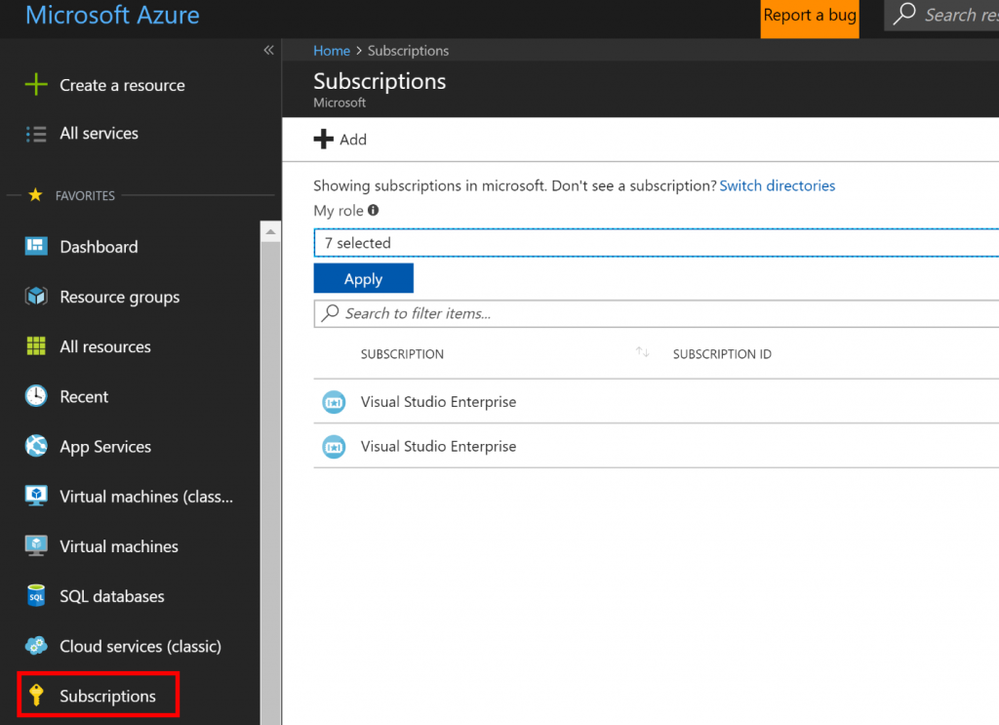Open the Recent clock icon

tap(36, 396)
